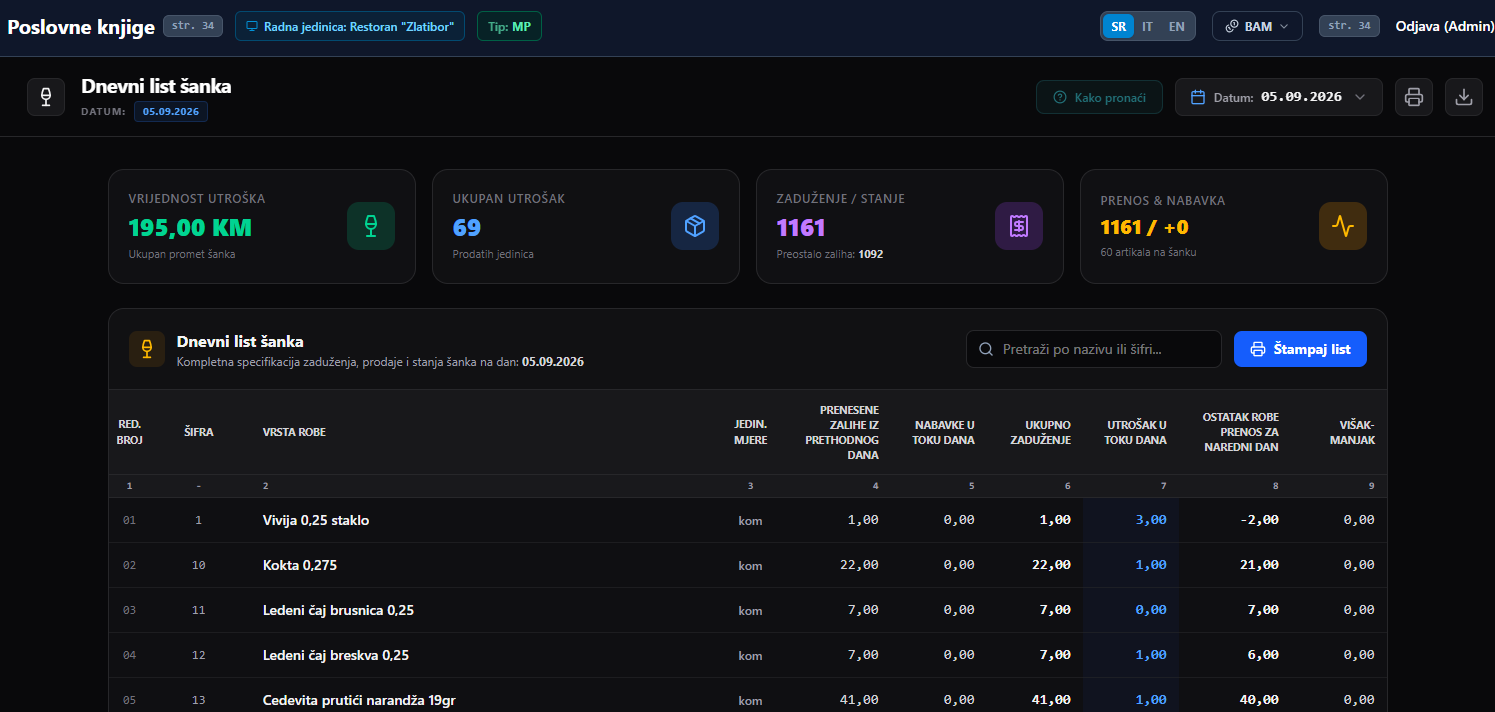1495x712 pixels.
Task: Click PRENESENE ZALIHE IZ PRETHODNOG DANA header
Action: point(842,432)
